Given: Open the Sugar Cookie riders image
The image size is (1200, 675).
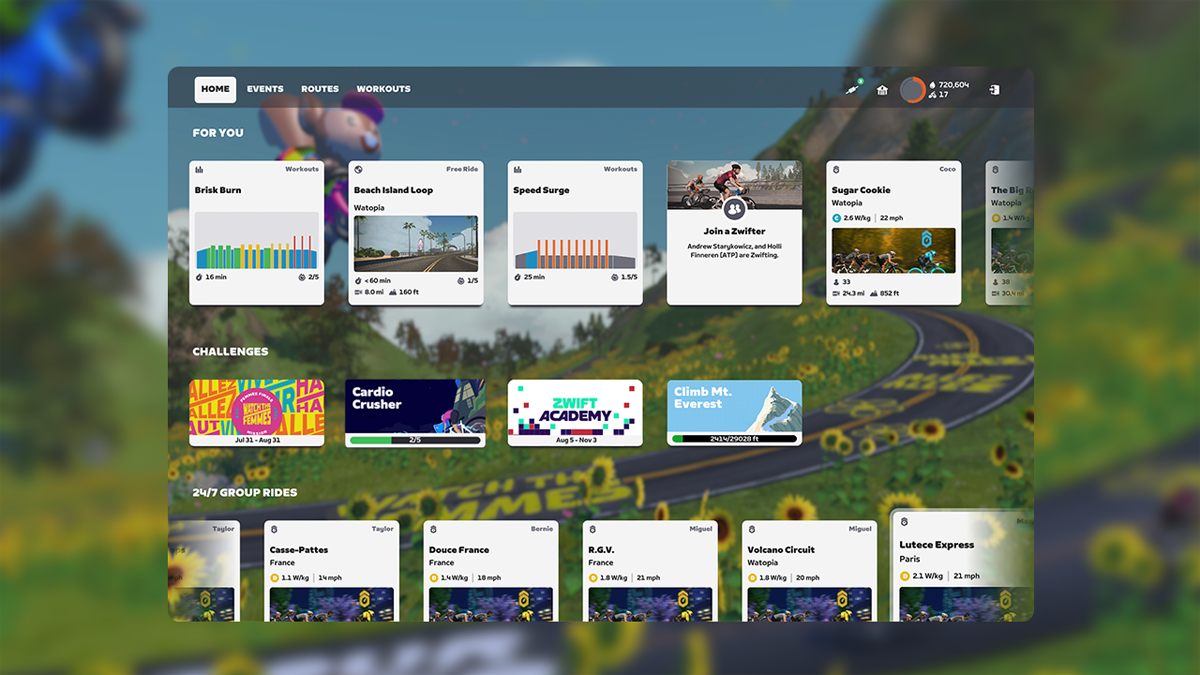Looking at the screenshot, I should [x=894, y=250].
